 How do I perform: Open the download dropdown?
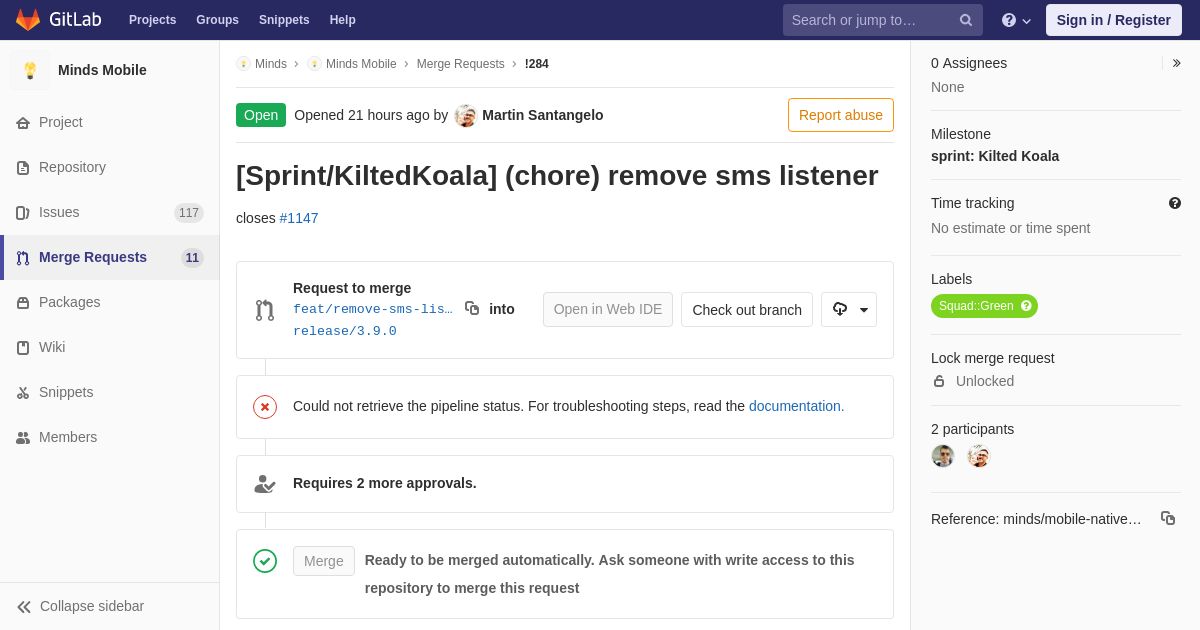849,310
